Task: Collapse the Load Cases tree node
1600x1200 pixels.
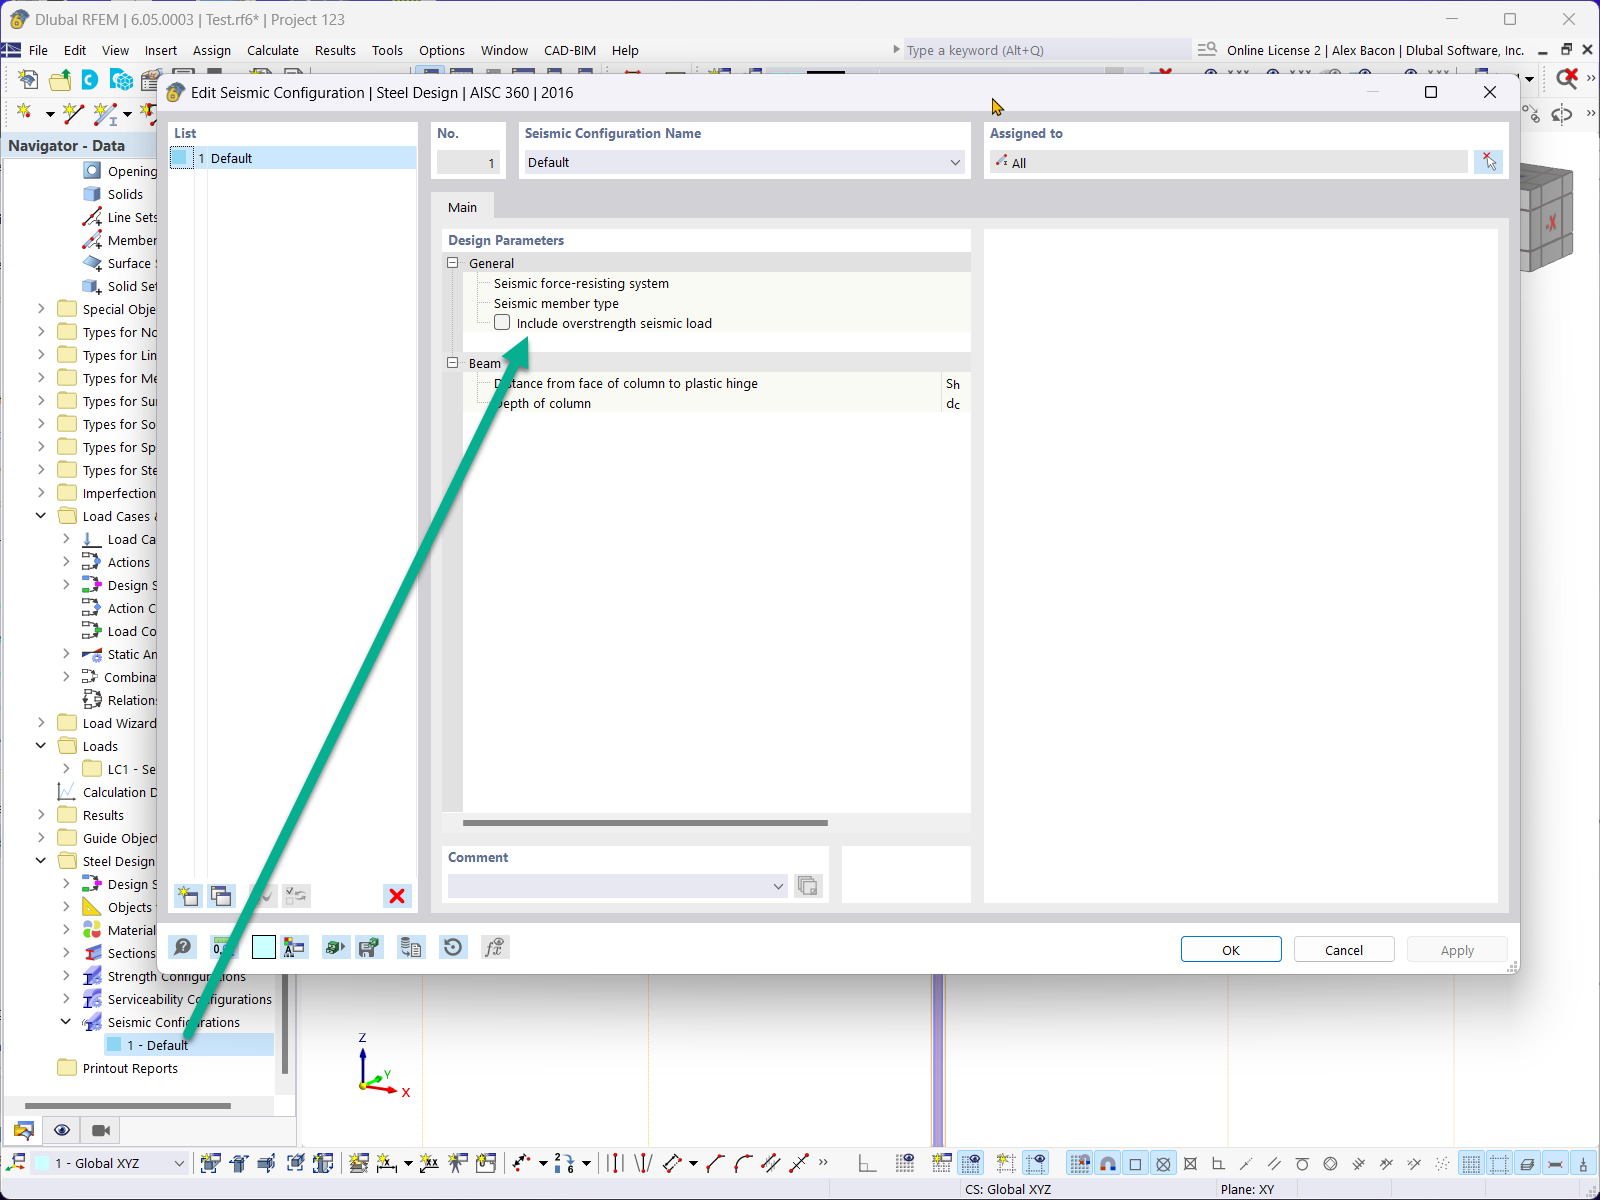Action: coord(41,516)
